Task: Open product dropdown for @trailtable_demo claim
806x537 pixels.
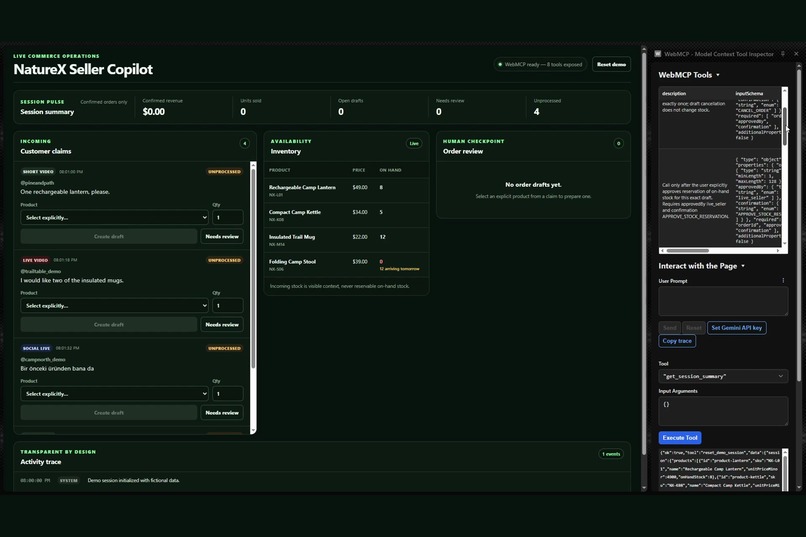Action: point(115,306)
